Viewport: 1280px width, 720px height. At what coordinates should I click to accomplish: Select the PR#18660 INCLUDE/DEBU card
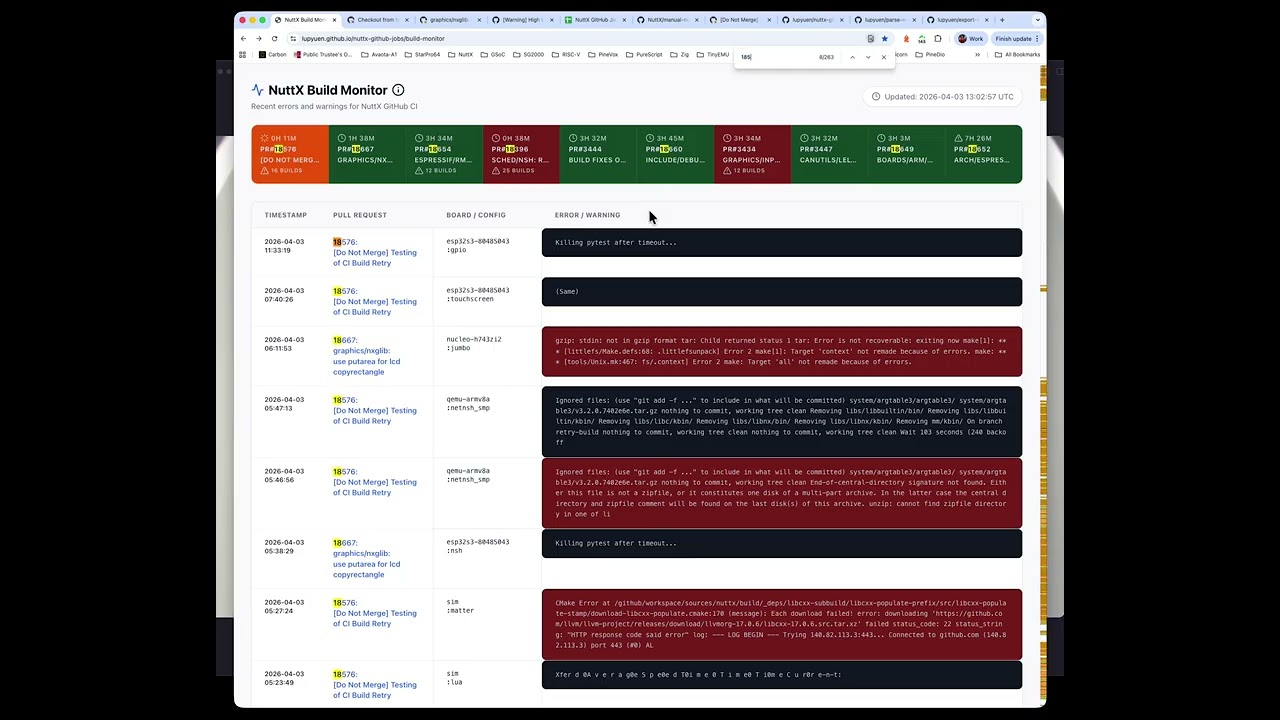click(675, 154)
